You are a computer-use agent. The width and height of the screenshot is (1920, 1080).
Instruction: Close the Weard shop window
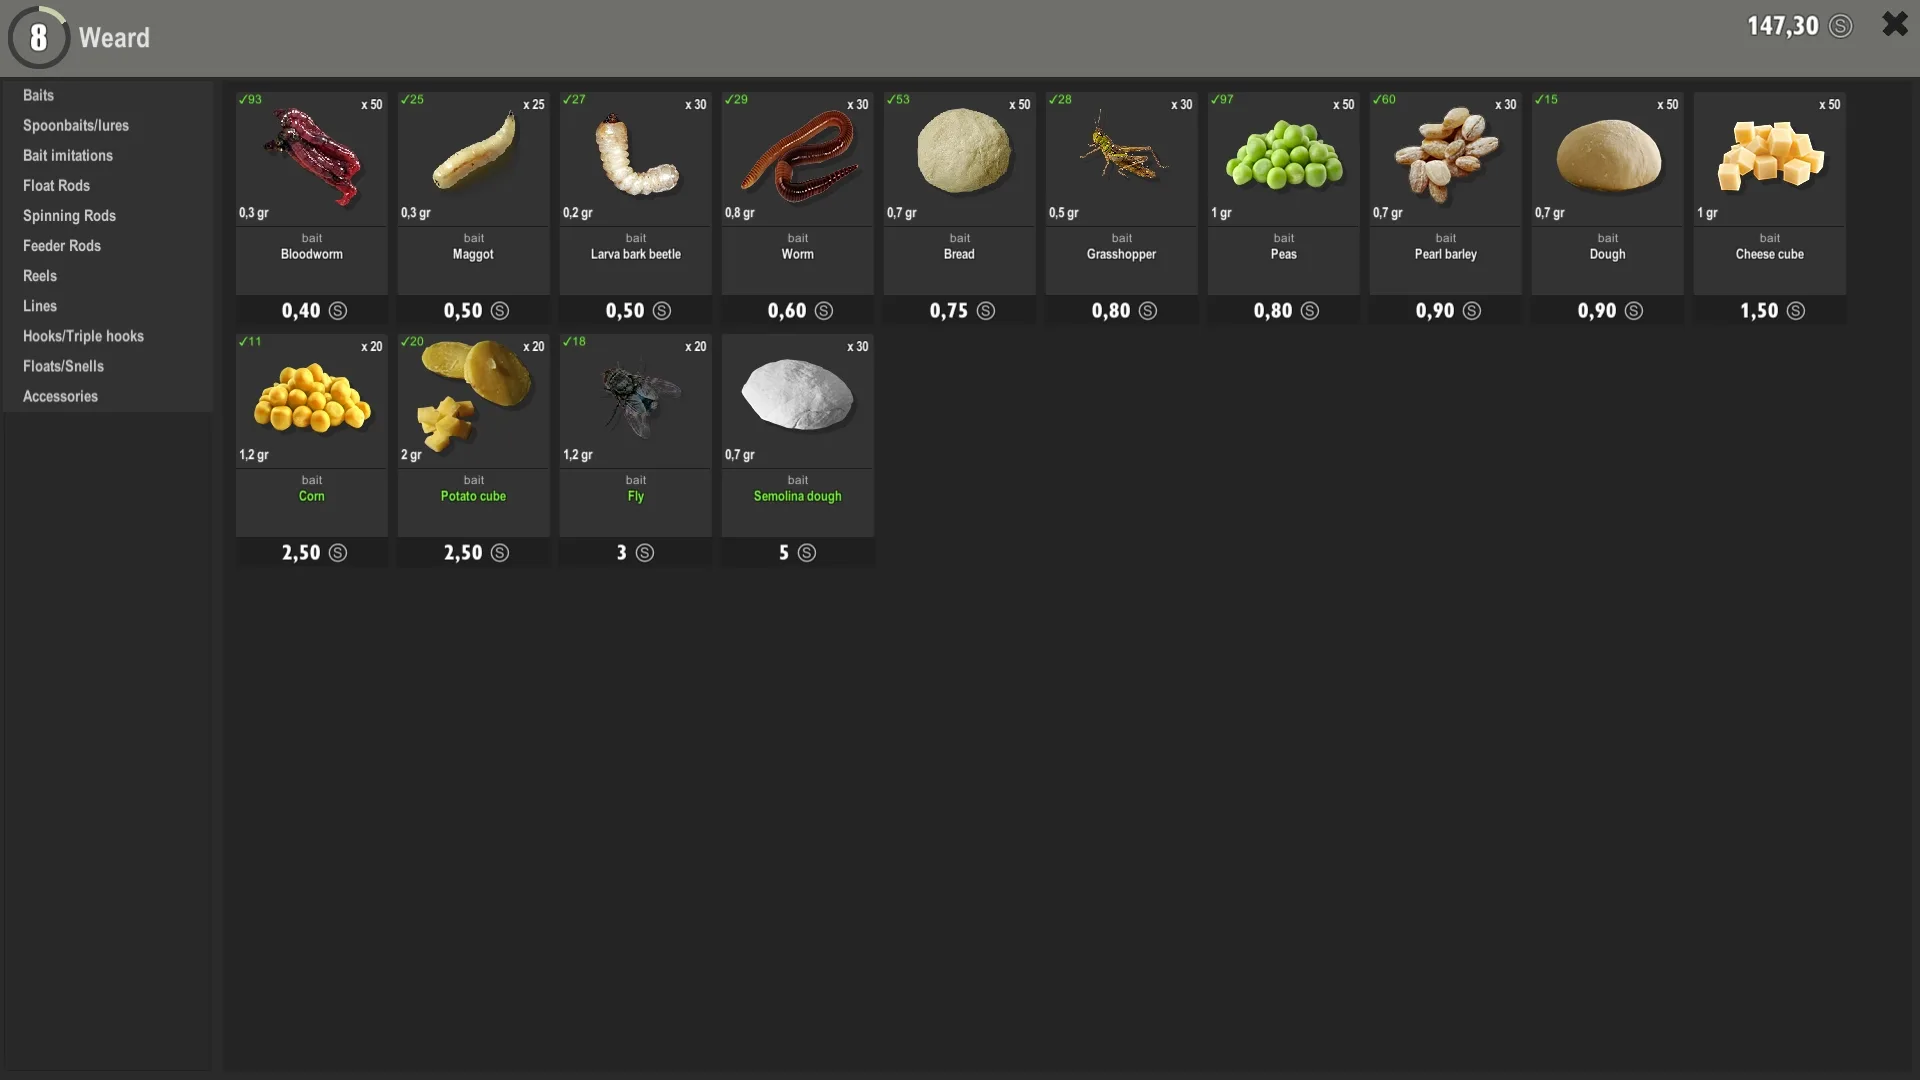1895,25
